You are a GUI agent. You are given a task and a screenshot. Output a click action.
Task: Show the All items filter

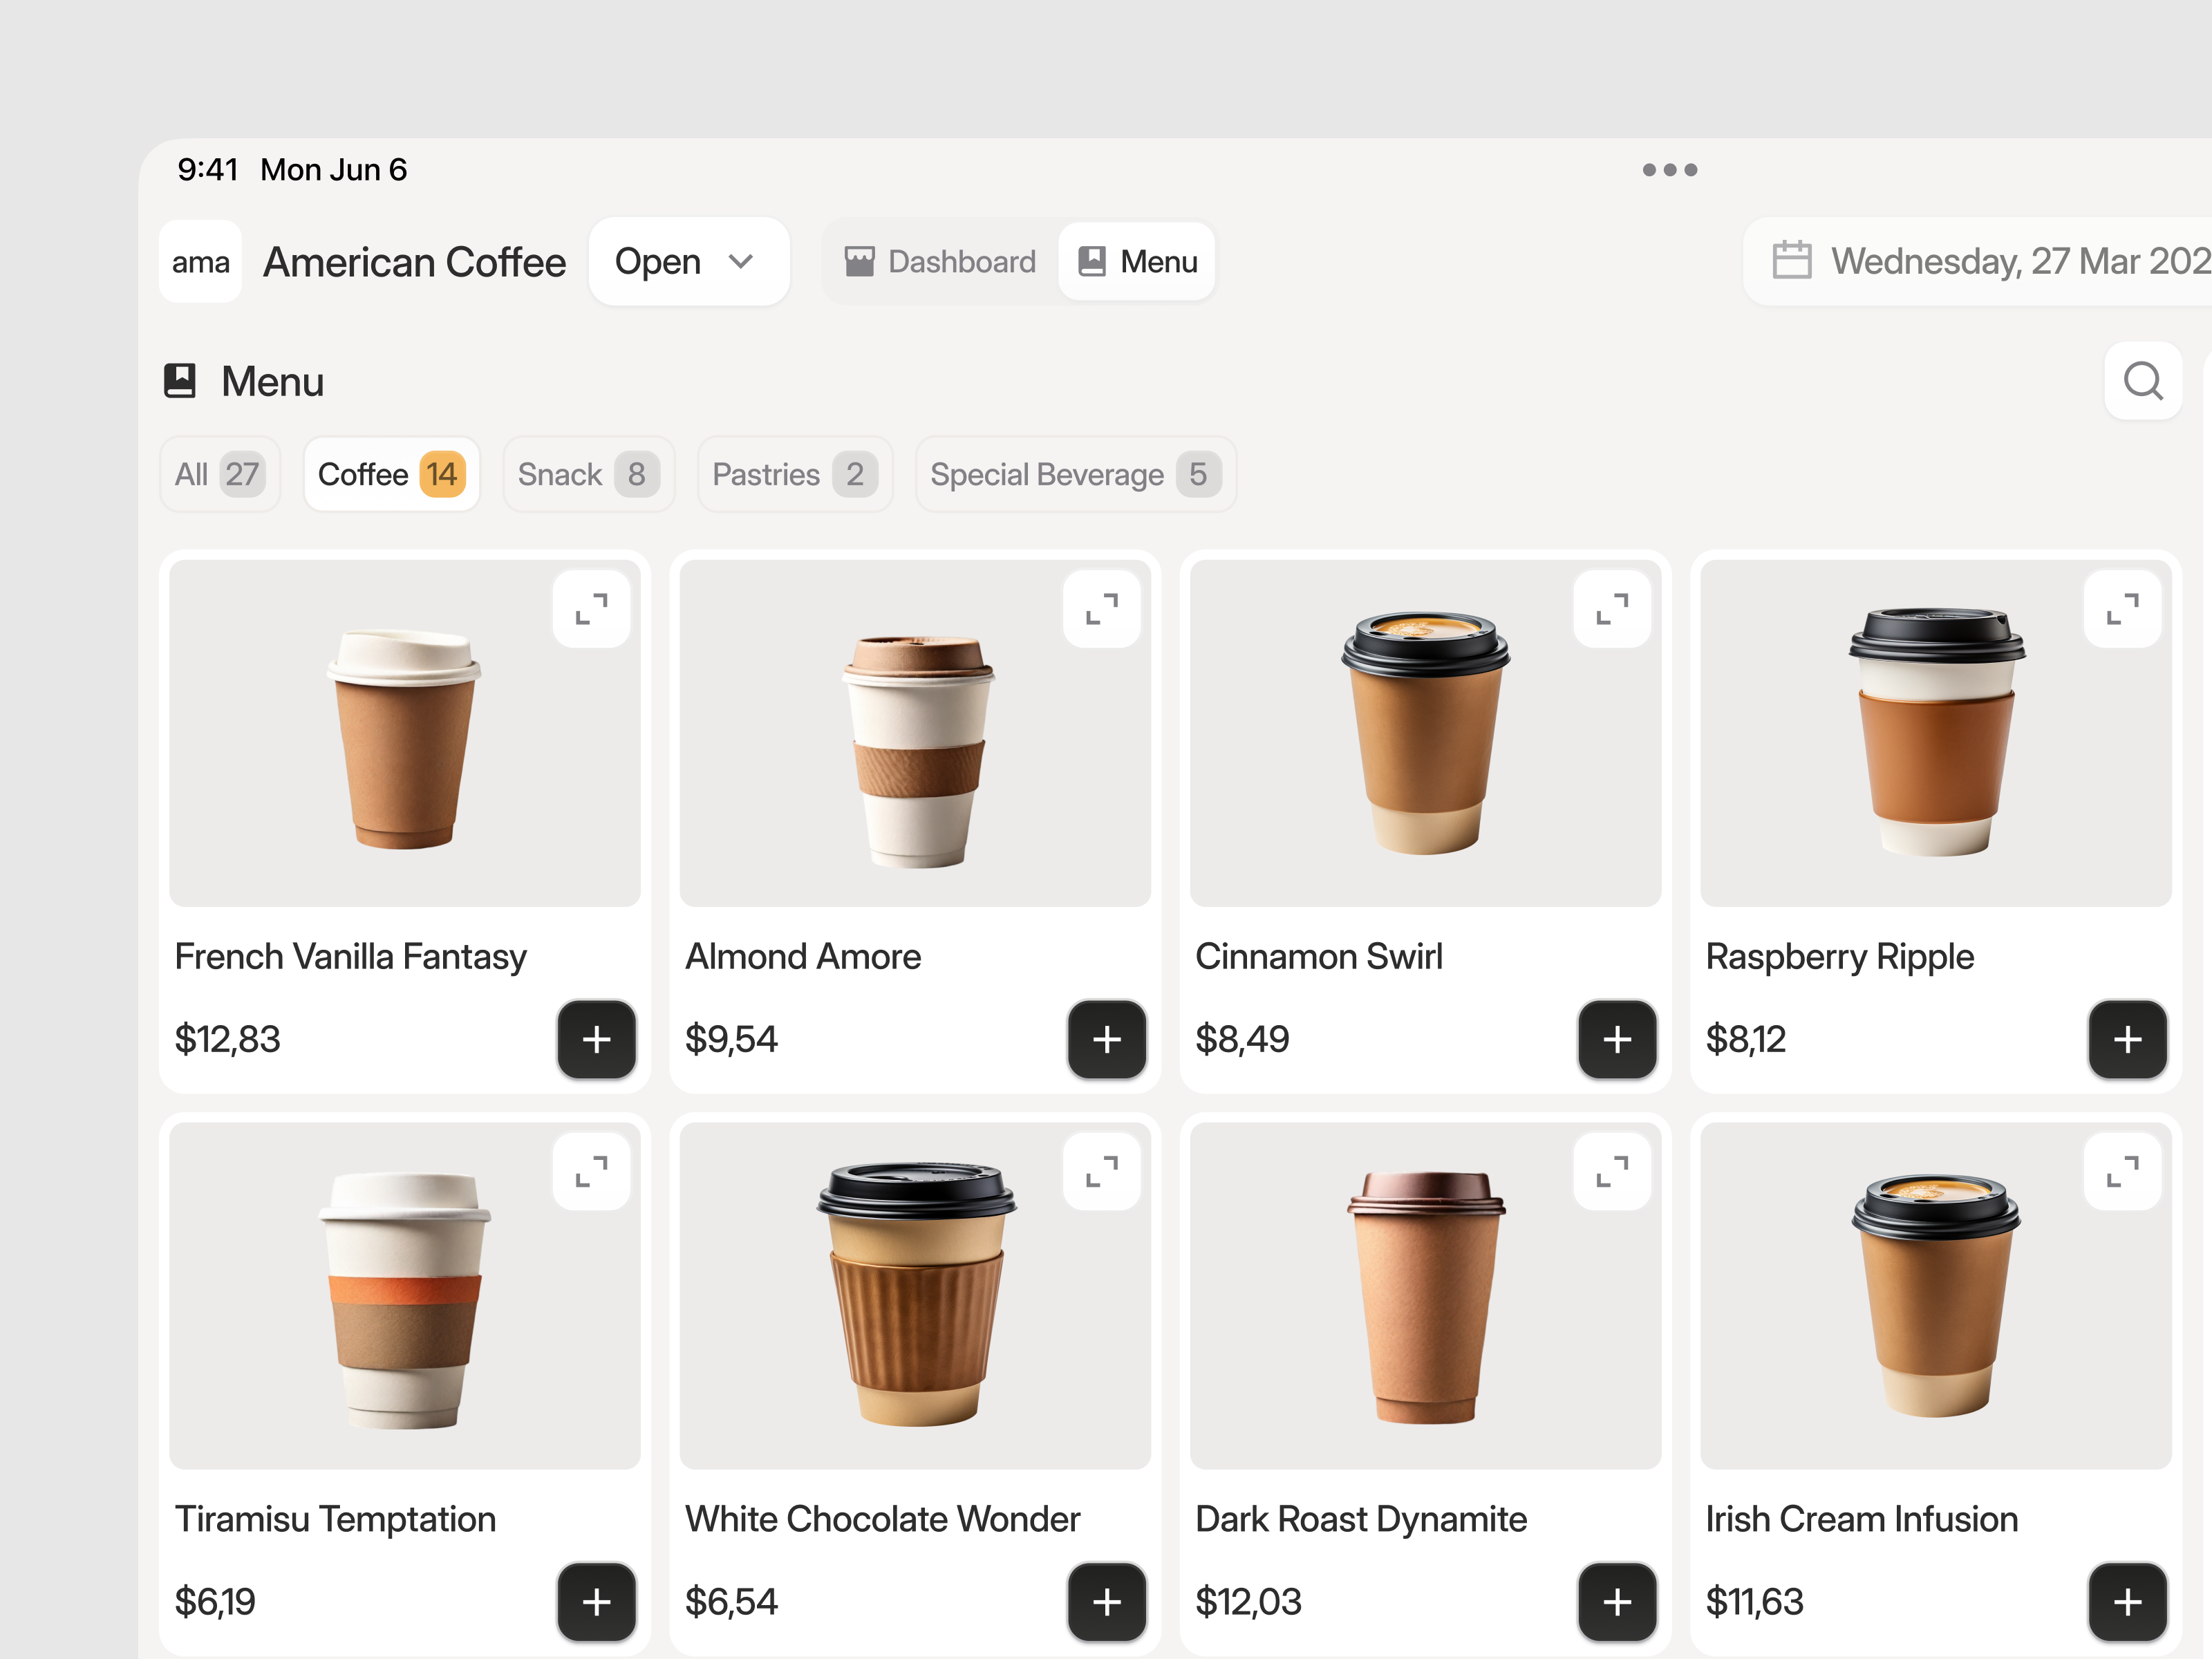pos(219,474)
